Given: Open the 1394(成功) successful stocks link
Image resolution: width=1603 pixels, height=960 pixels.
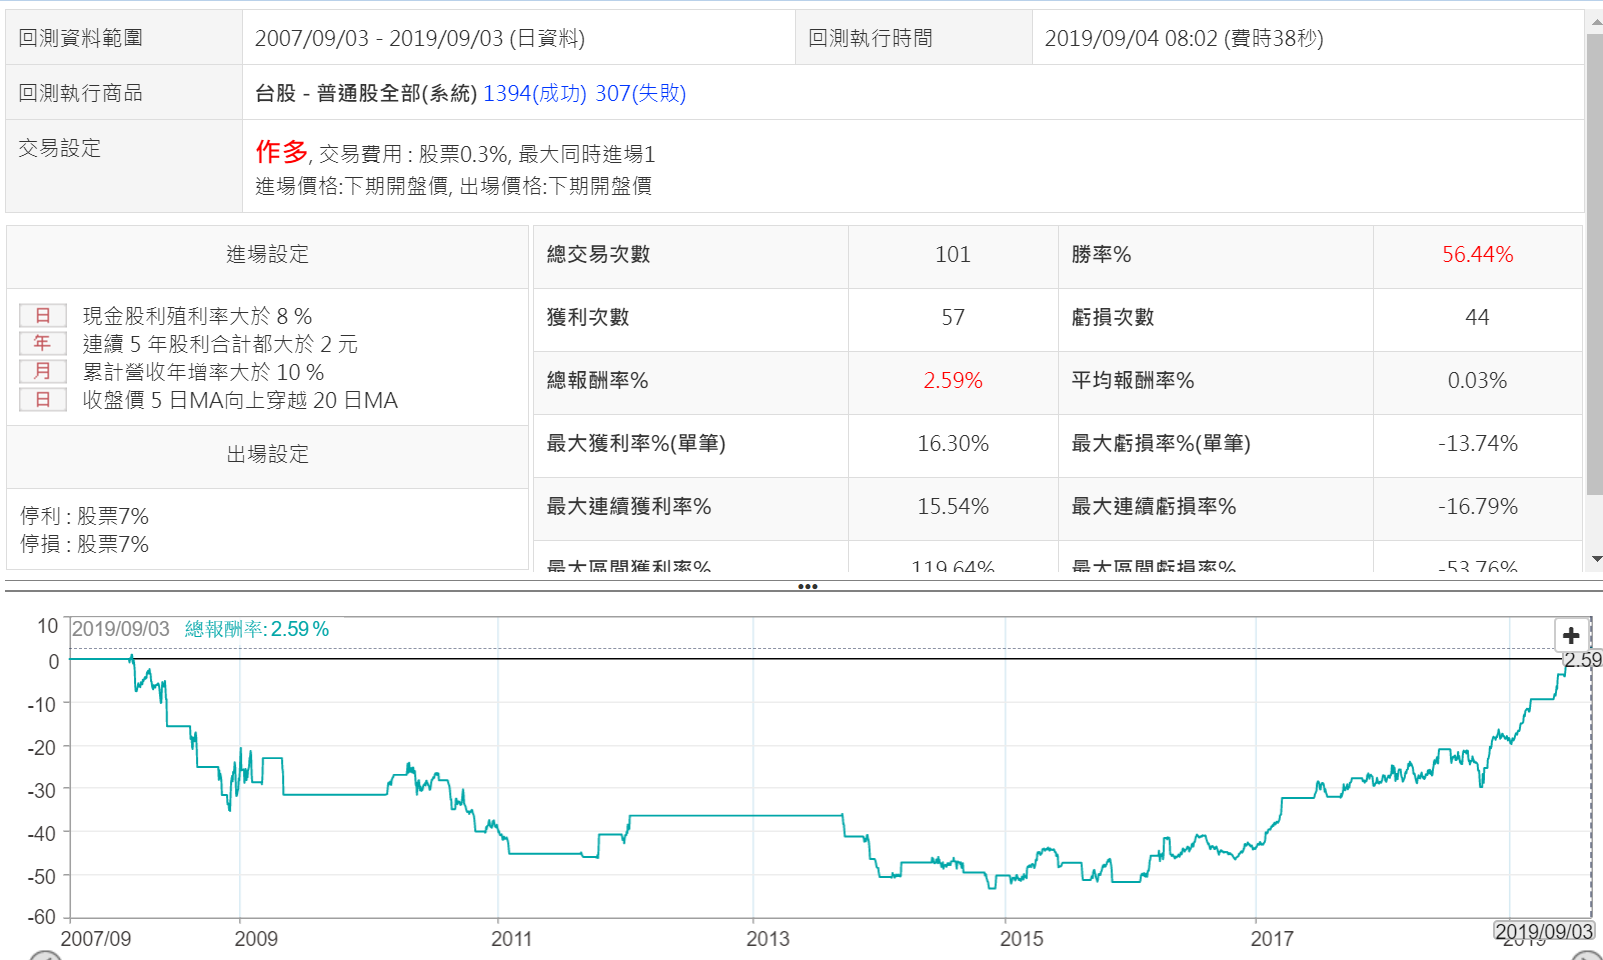Looking at the screenshot, I should (534, 93).
